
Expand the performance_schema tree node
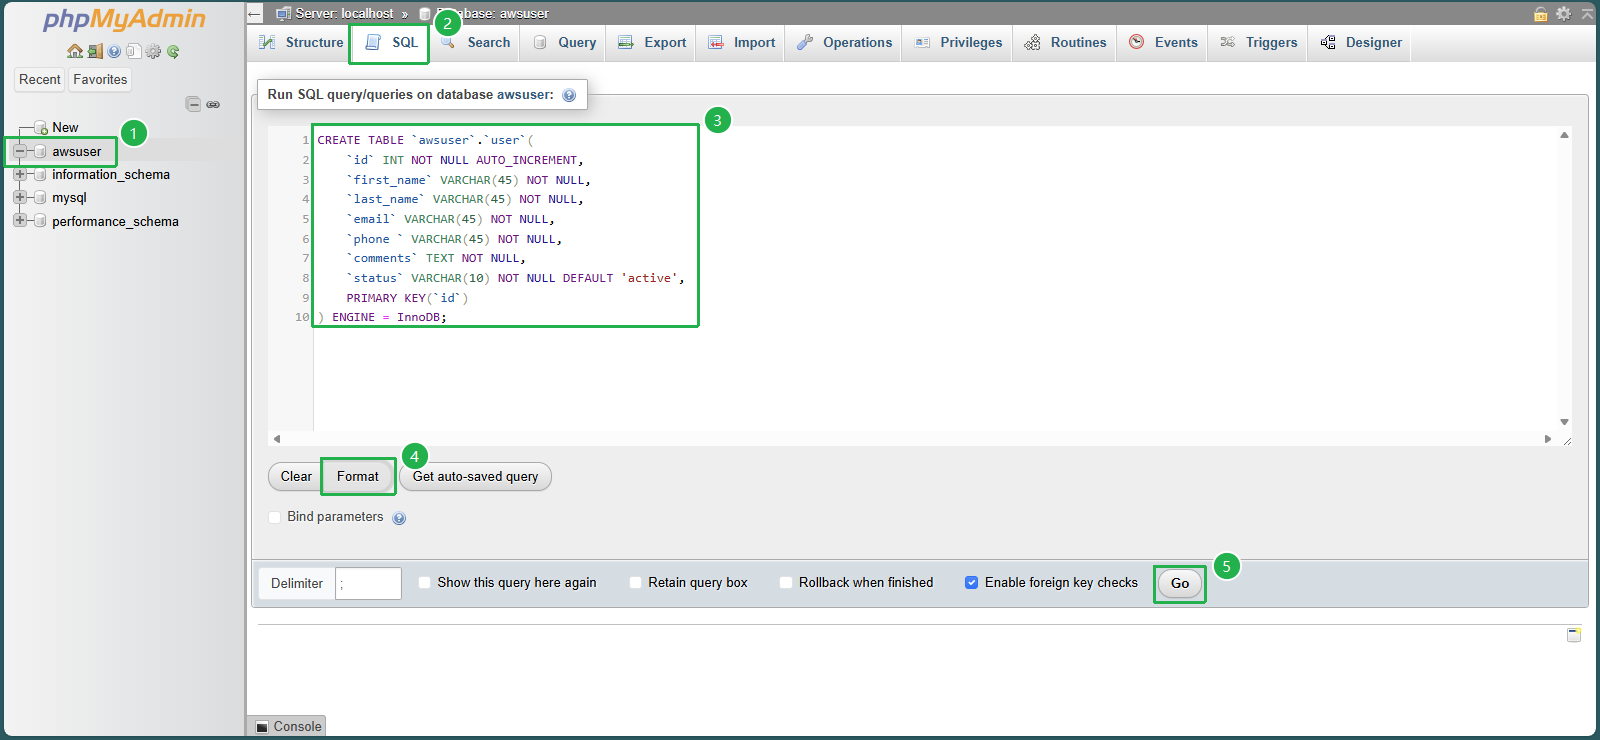point(20,220)
